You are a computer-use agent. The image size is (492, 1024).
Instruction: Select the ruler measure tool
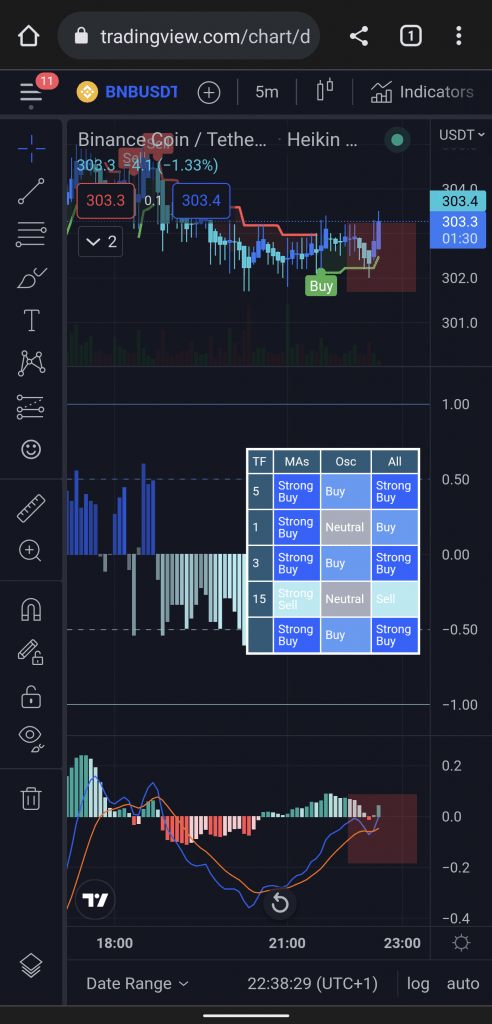(31, 509)
